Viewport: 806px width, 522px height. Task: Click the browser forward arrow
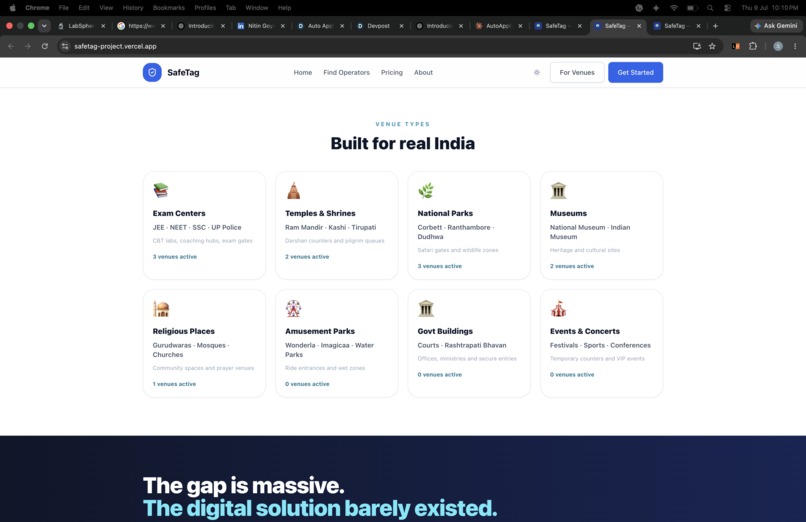(28, 46)
